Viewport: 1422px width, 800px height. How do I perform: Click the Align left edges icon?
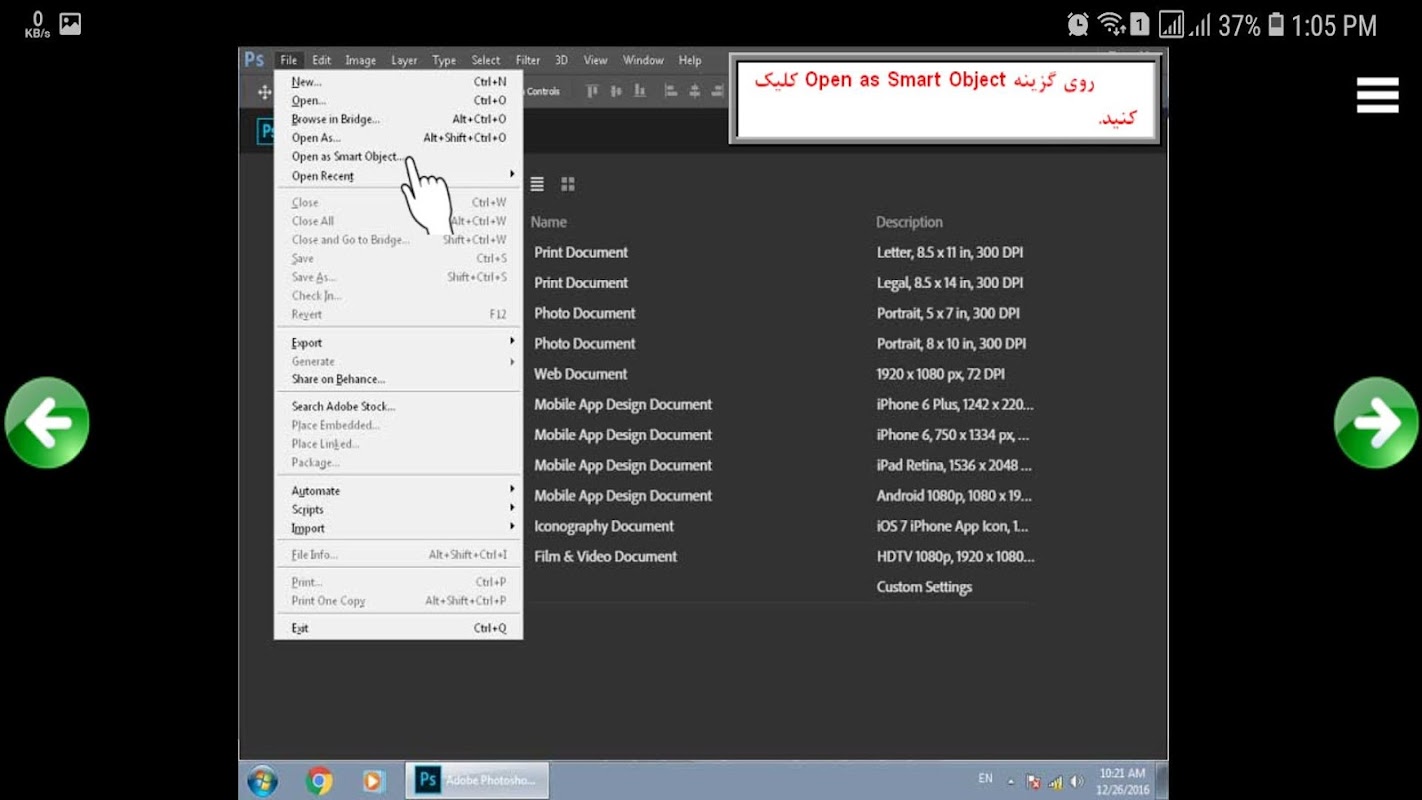671,91
